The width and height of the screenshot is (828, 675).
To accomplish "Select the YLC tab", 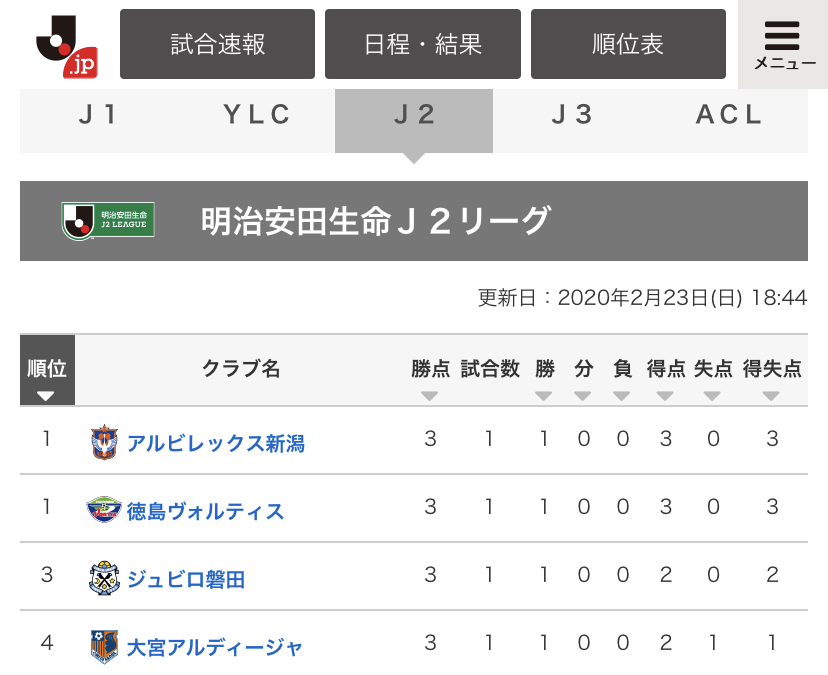I will (x=256, y=115).
